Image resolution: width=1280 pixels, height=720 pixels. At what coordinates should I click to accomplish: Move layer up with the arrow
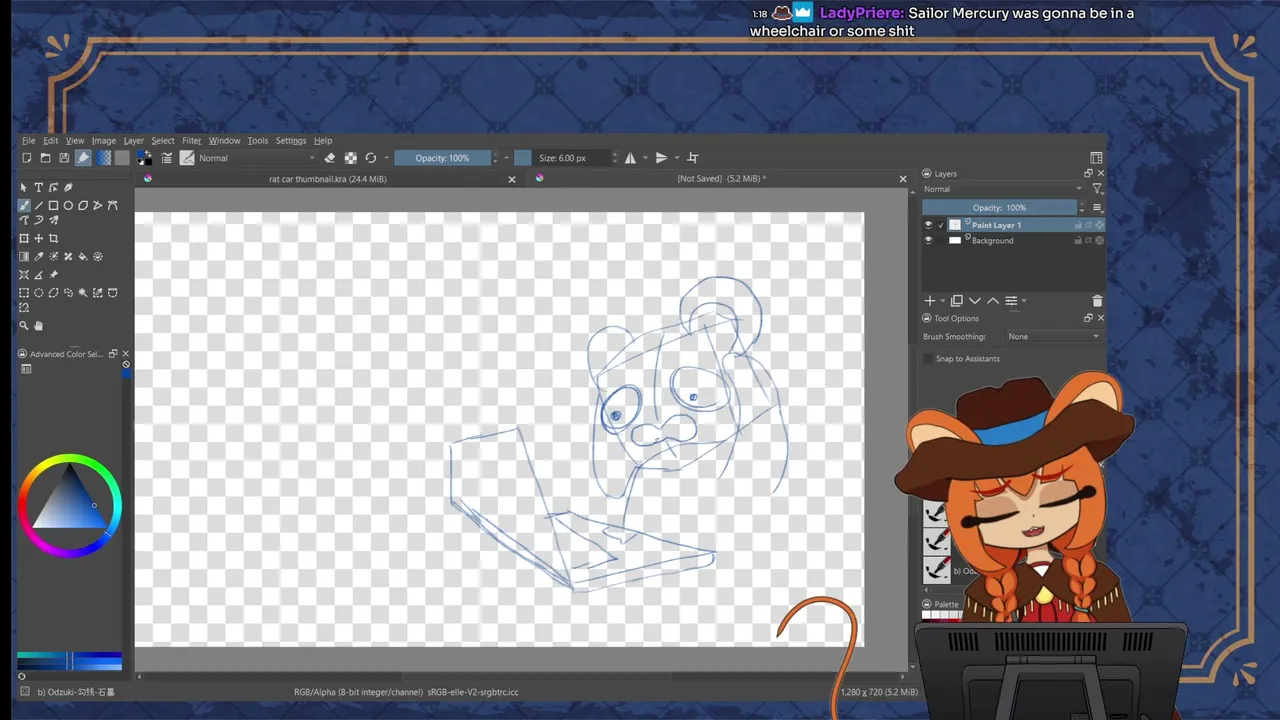point(993,301)
